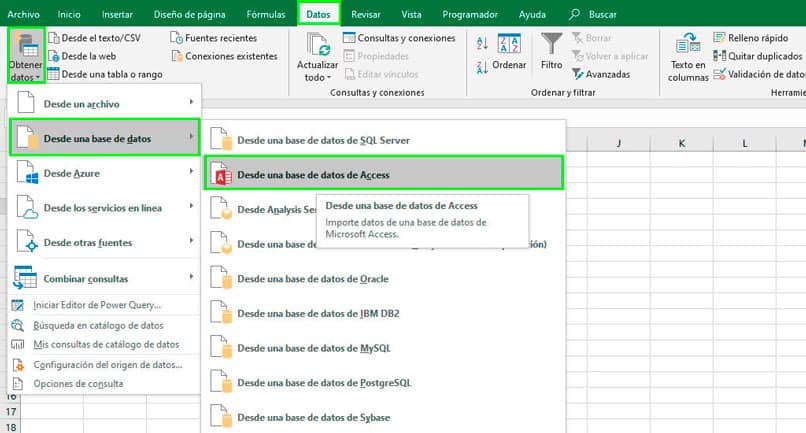The image size is (806, 433).
Task: Select Desde una base de datos de SQL Server
Action: (384, 140)
